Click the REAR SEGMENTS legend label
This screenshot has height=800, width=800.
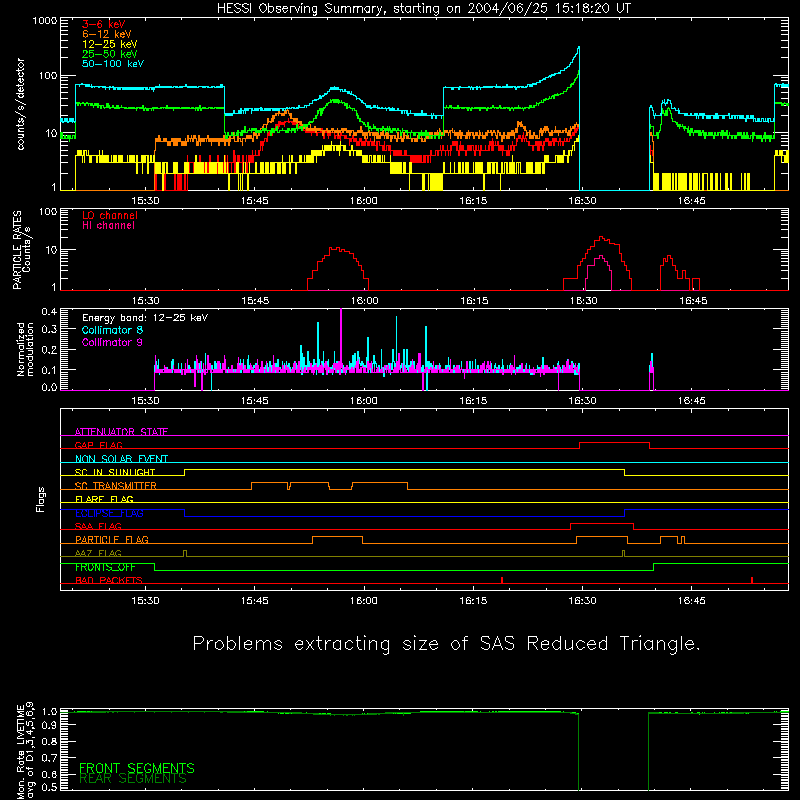(x=133, y=778)
